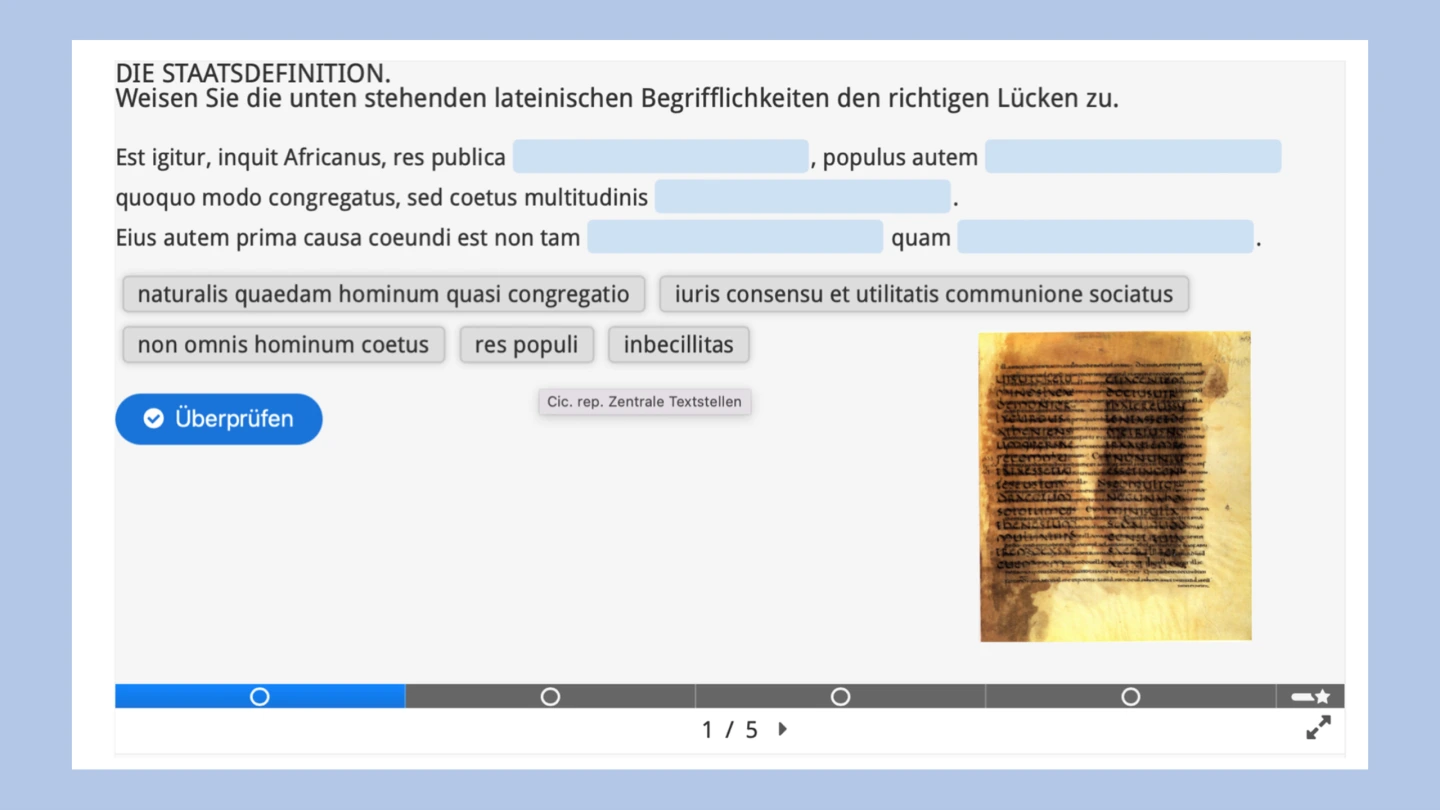Click the ancient manuscript image

point(1115,486)
